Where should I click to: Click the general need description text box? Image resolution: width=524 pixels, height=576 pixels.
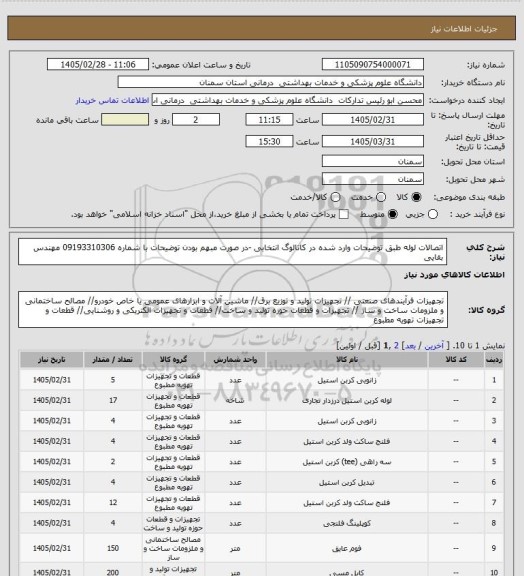point(233,252)
